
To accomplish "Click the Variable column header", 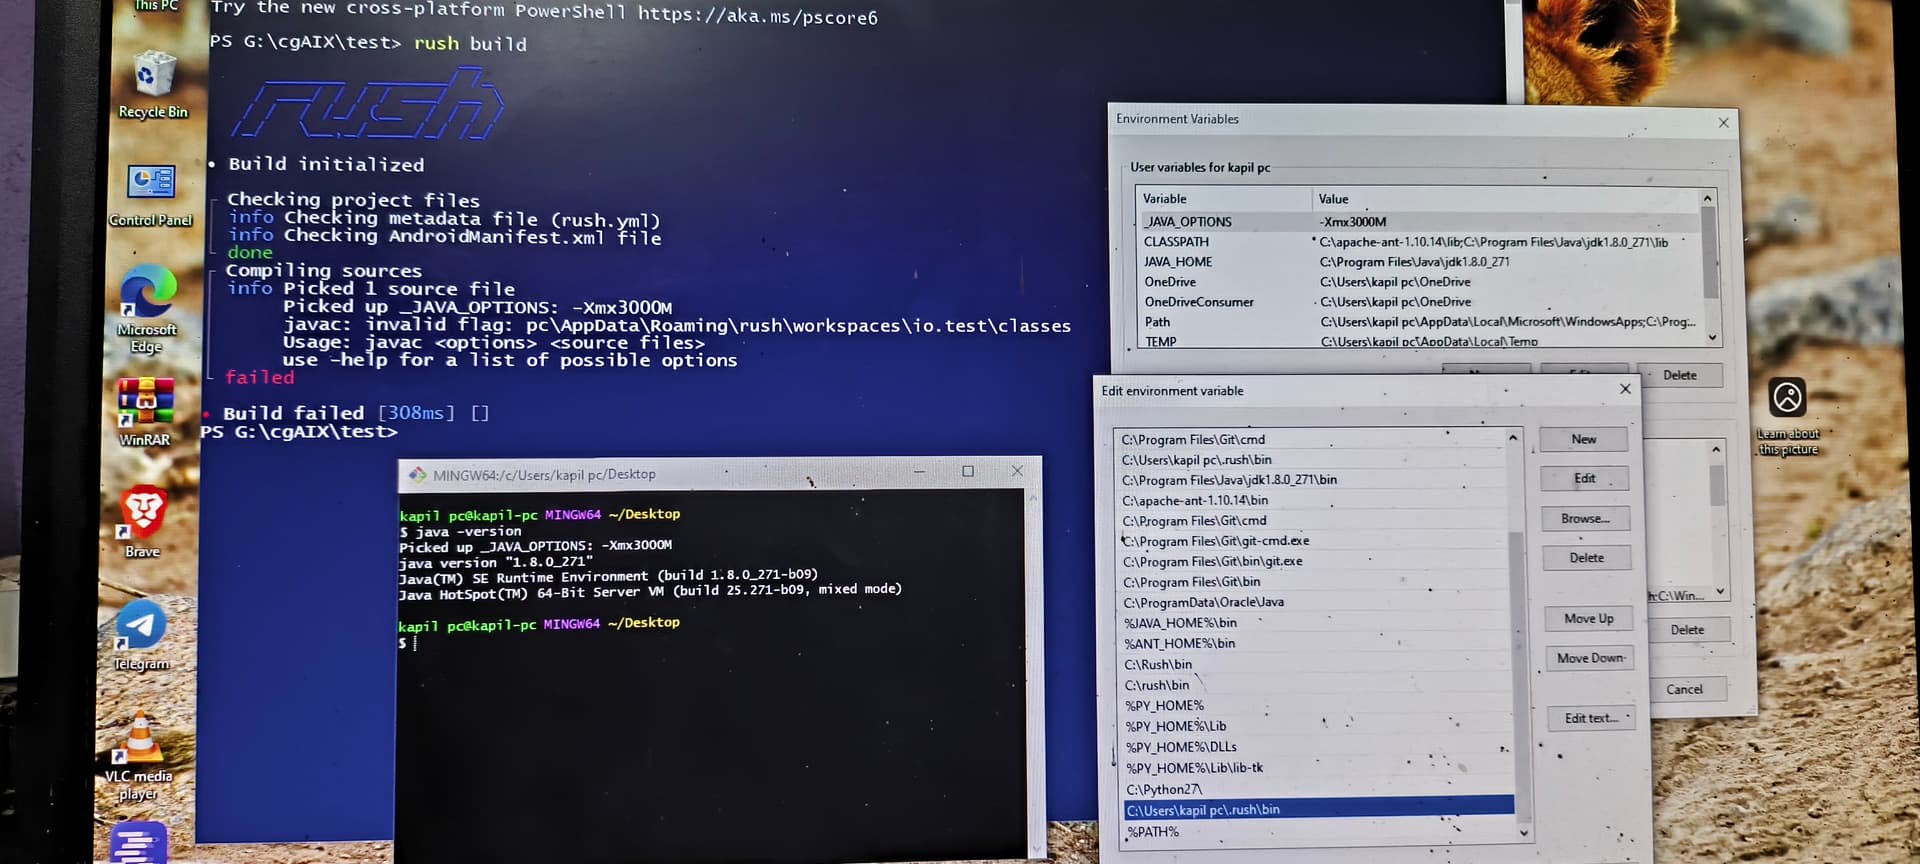I will tap(1224, 199).
